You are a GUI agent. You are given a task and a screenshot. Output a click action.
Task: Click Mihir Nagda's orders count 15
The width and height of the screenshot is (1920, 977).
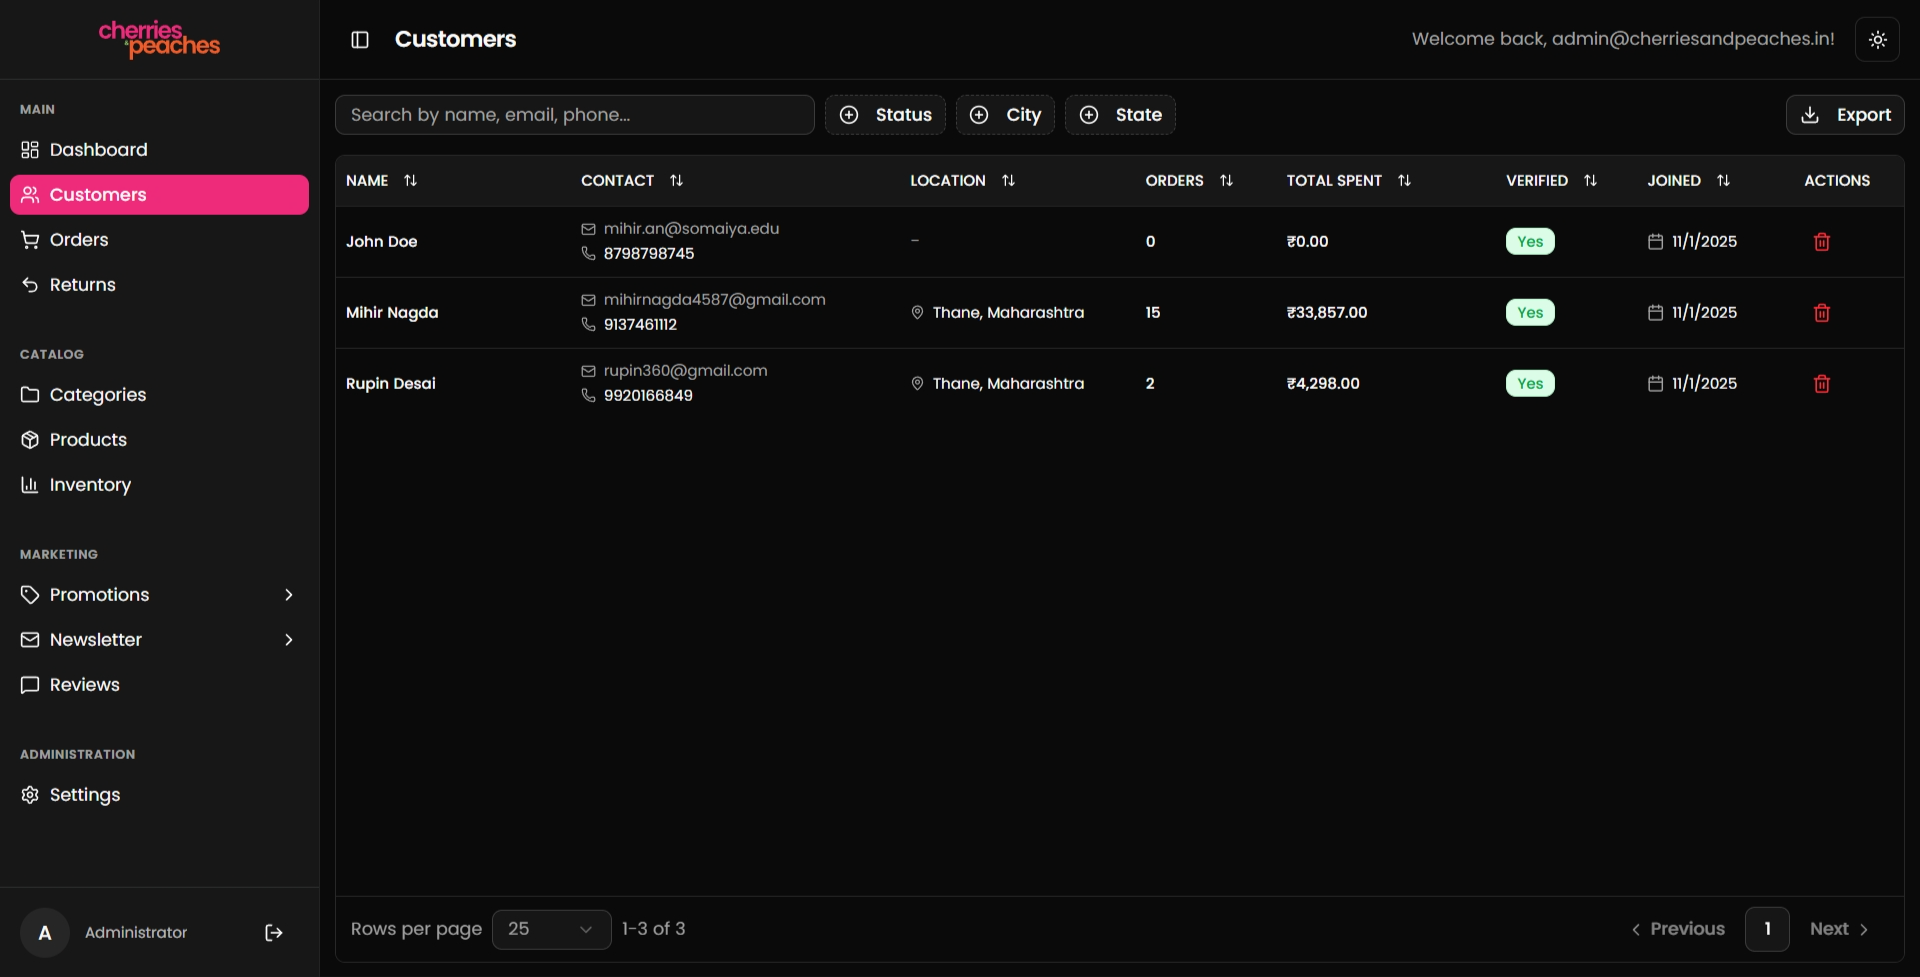pyautogui.click(x=1152, y=312)
